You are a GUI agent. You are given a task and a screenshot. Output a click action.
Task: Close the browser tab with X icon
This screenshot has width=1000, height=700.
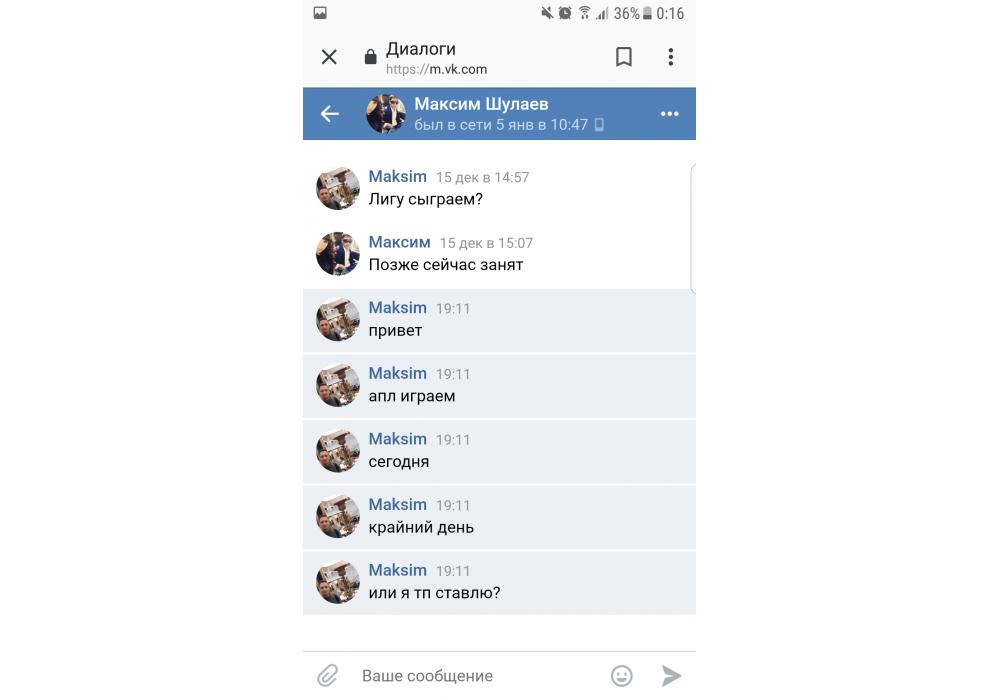click(329, 57)
